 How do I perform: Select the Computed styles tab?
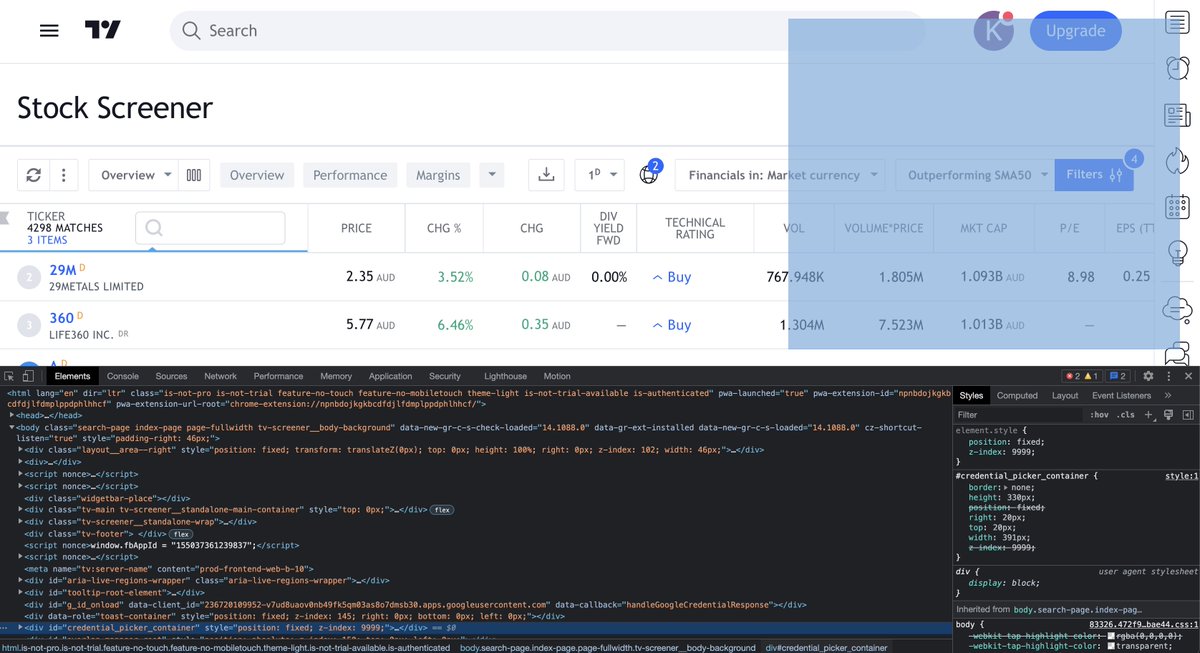tap(1017, 396)
